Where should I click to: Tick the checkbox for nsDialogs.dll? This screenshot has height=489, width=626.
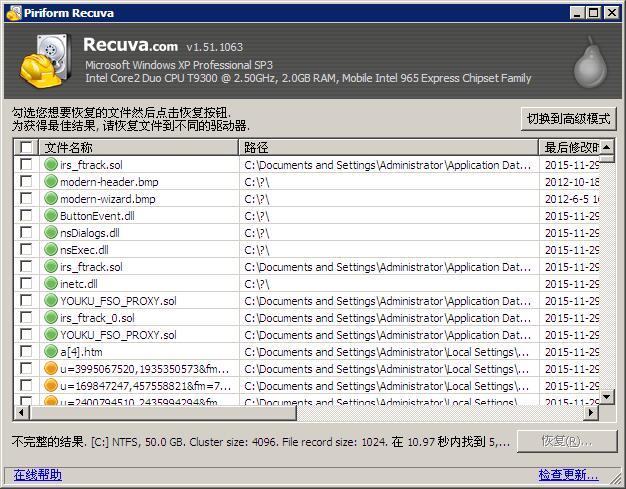pos(26,233)
